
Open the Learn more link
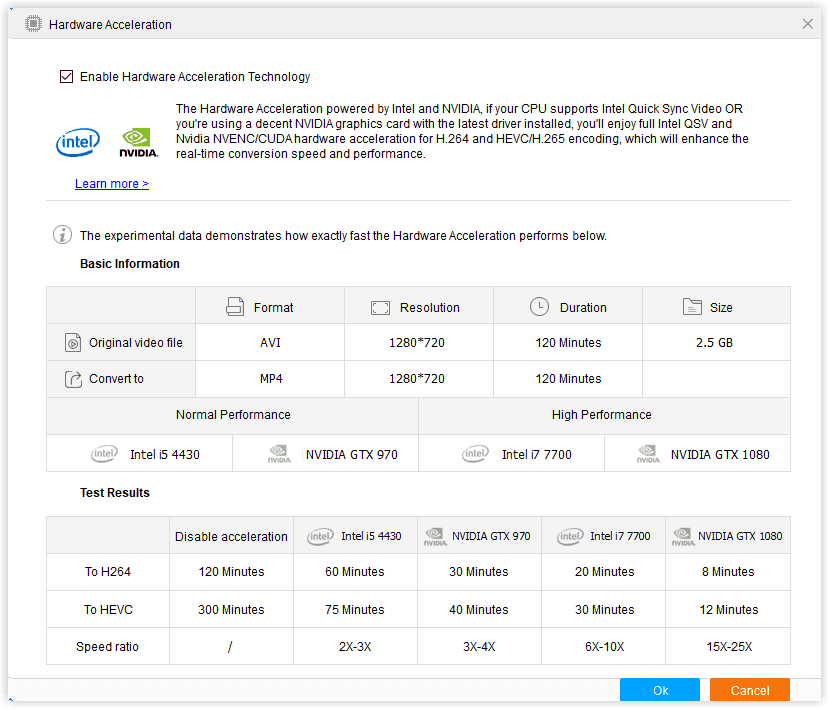(111, 184)
